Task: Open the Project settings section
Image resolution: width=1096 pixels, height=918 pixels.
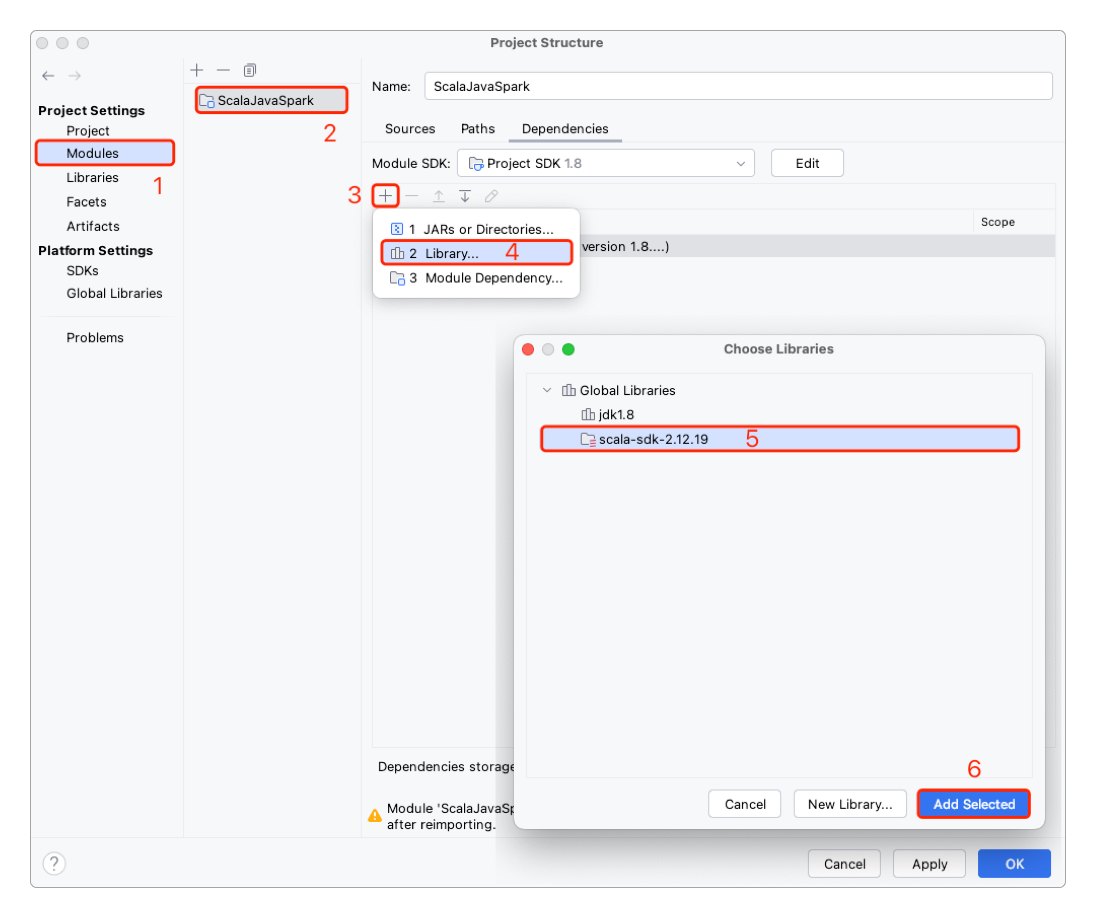Action: click(87, 131)
